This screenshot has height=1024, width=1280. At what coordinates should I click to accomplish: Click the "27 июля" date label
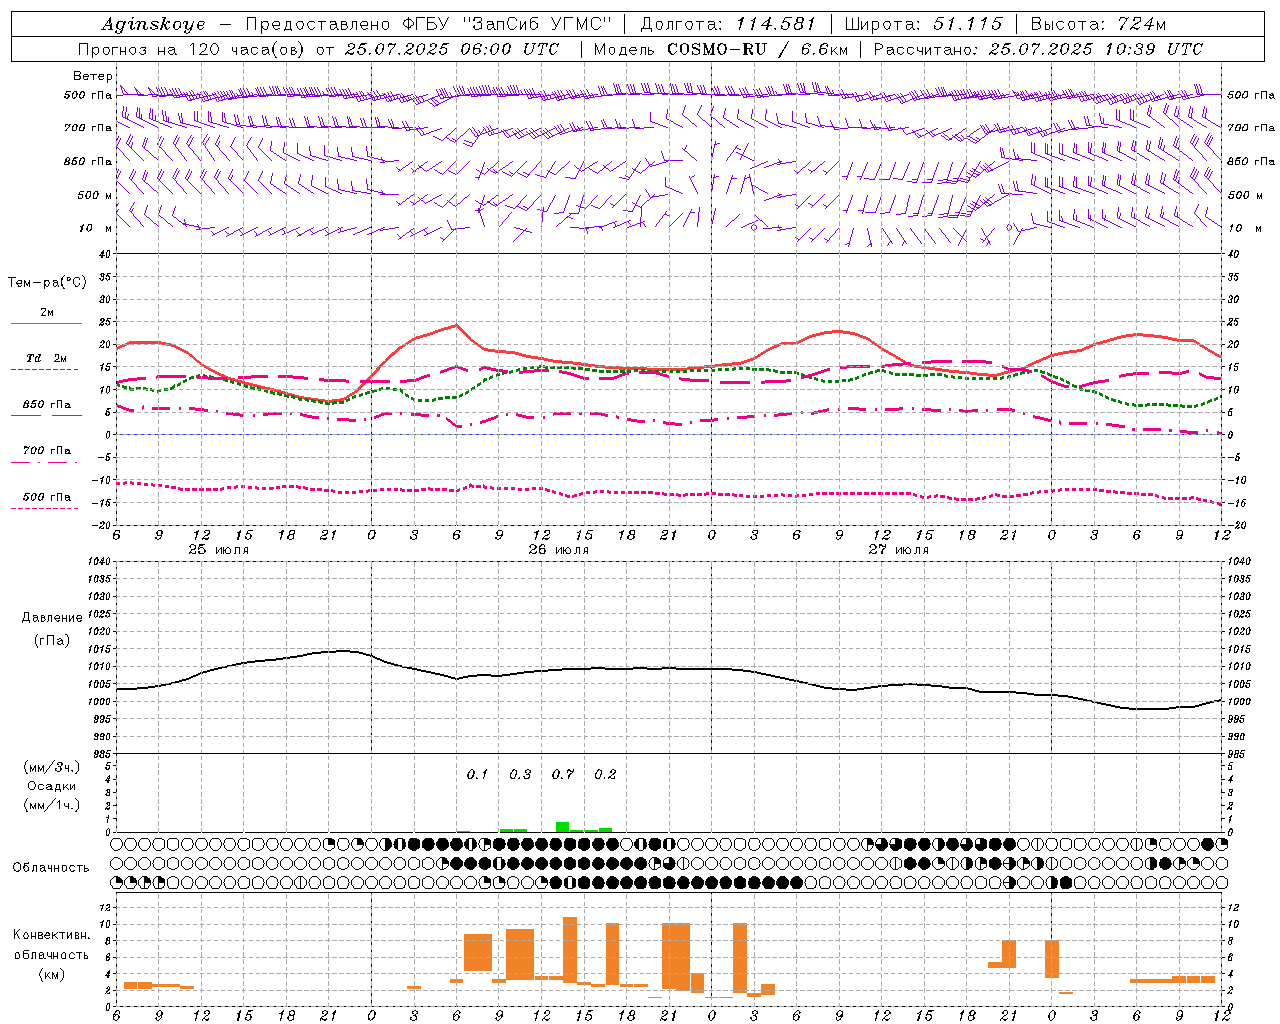click(x=898, y=550)
